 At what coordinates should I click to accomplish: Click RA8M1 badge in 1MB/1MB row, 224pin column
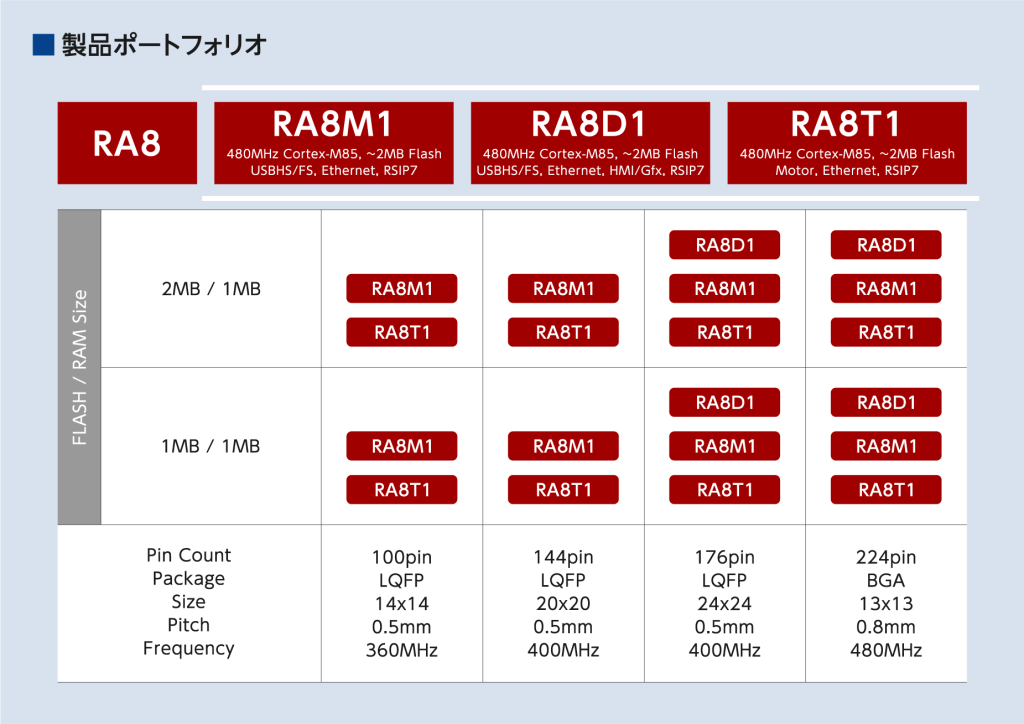pyautogui.click(x=886, y=446)
